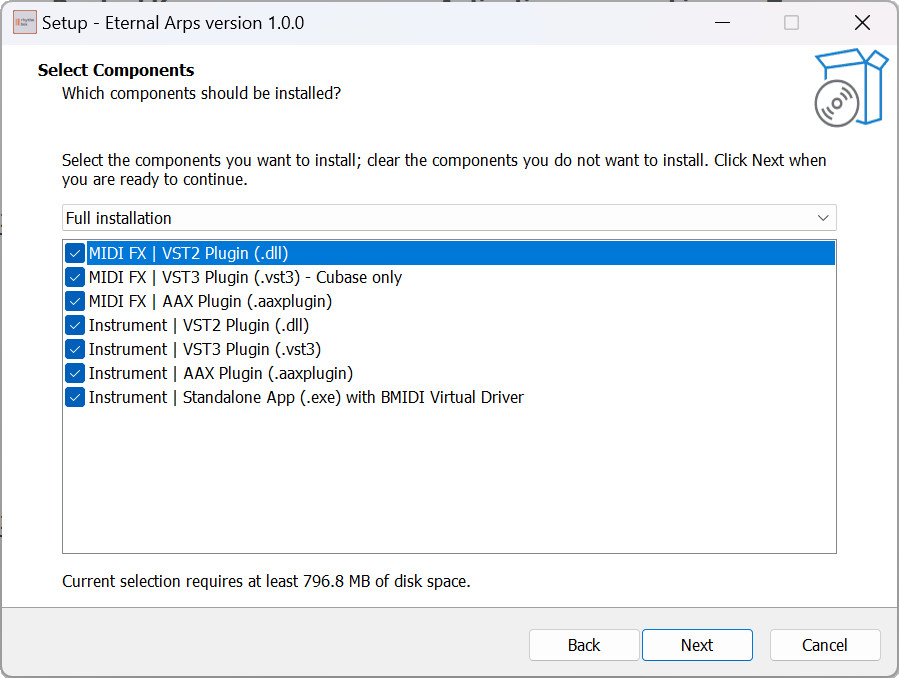
Task: Toggle Standalone App with BMIDI Virtual Driver checkbox
Action: 75,397
